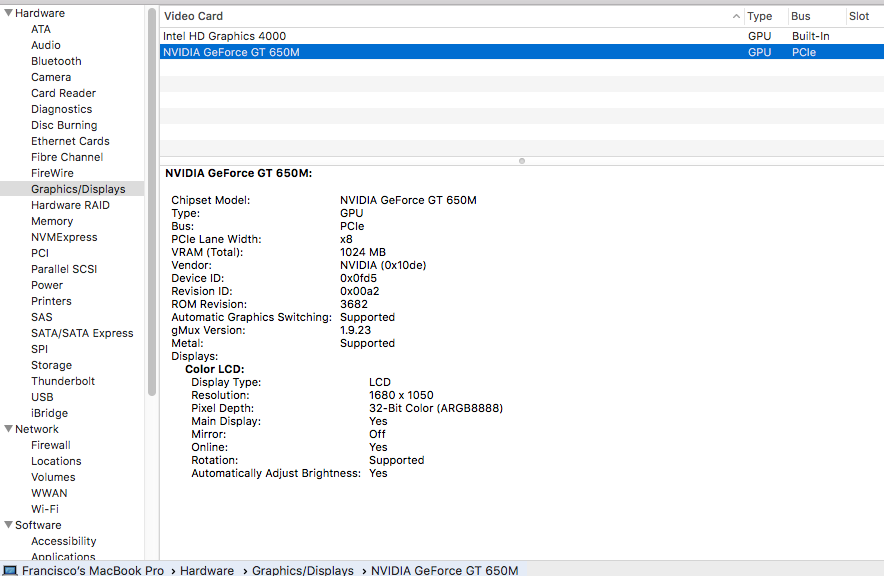Viewport: 884px width, 576px height.
Task: Select SAS in the sidebar
Action: coord(42,317)
